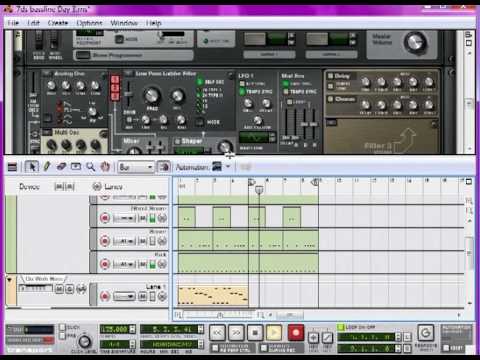Enable the Chorus effect button

[330, 99]
